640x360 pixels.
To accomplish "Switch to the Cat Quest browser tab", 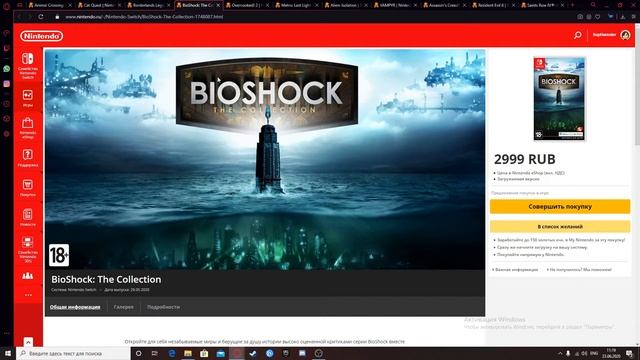I will pos(99,5).
